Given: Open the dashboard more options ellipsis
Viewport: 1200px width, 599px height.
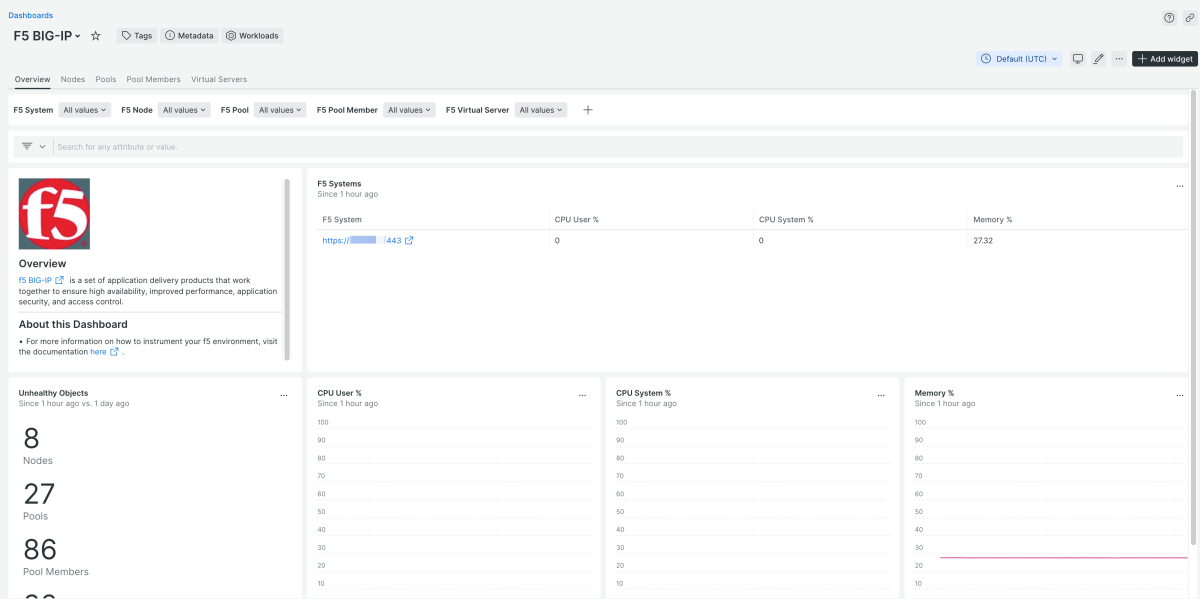Looking at the screenshot, I should coord(1119,59).
